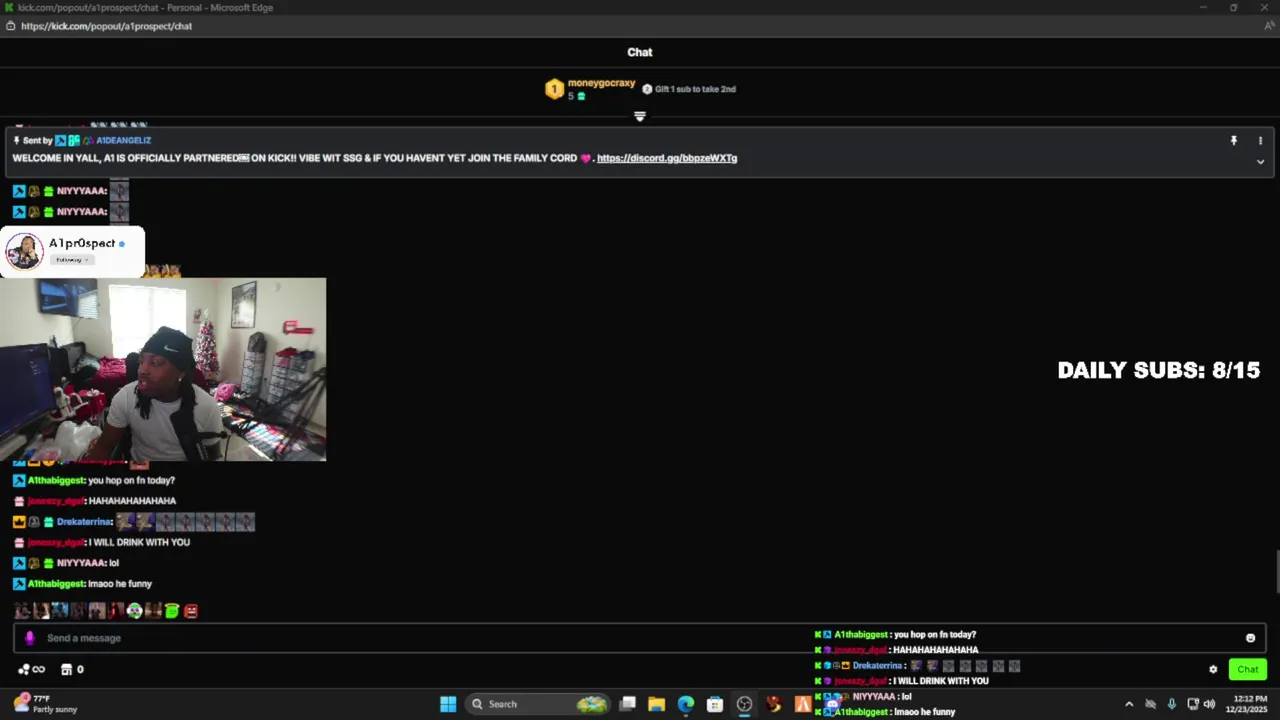Open Task View on the taskbar

tap(627, 704)
